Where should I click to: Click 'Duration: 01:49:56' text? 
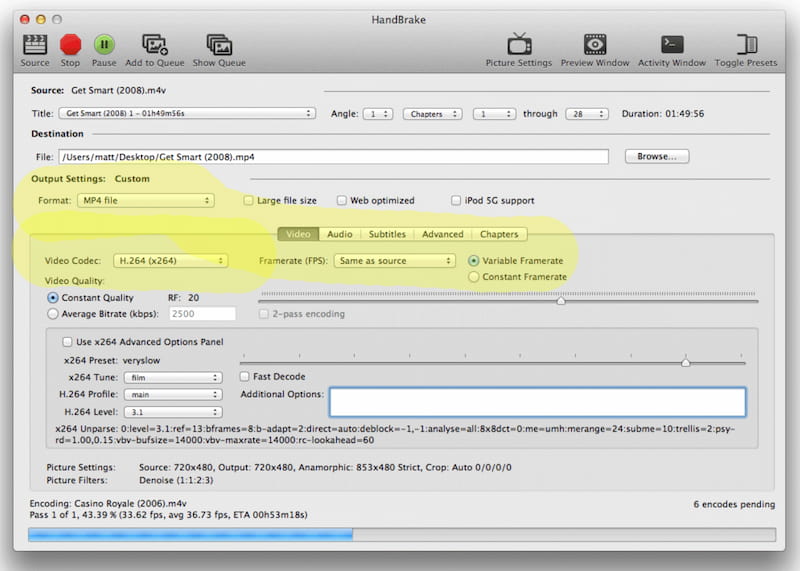tap(663, 114)
